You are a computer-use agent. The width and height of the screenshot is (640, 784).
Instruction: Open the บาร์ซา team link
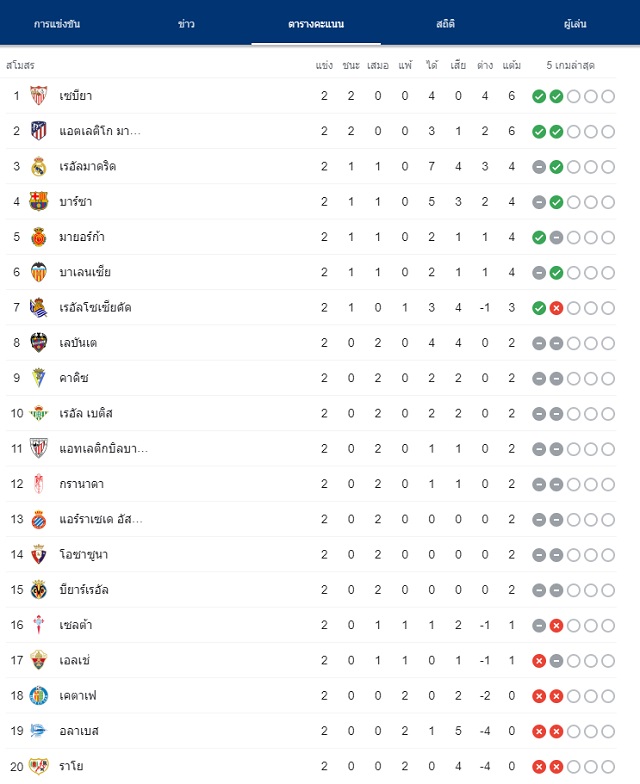click(76, 202)
